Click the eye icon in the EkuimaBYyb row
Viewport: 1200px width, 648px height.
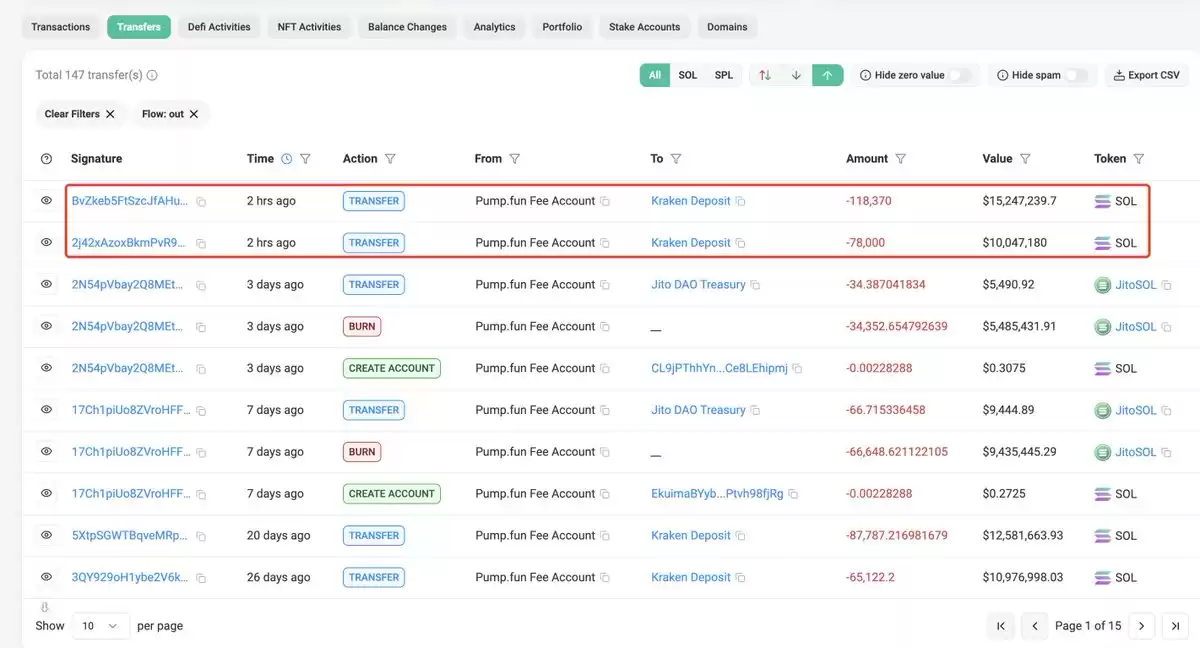46,494
